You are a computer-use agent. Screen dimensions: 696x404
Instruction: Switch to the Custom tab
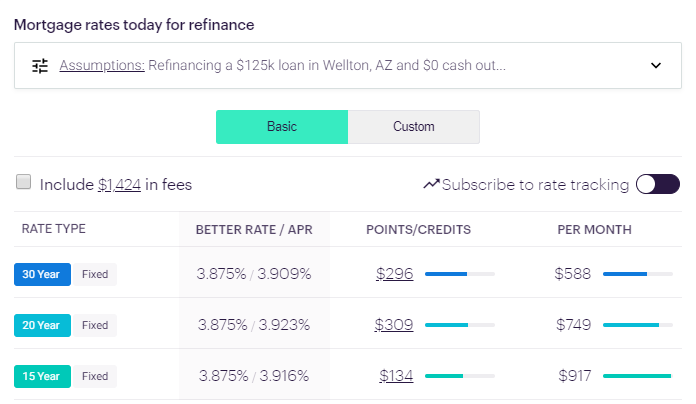(414, 127)
